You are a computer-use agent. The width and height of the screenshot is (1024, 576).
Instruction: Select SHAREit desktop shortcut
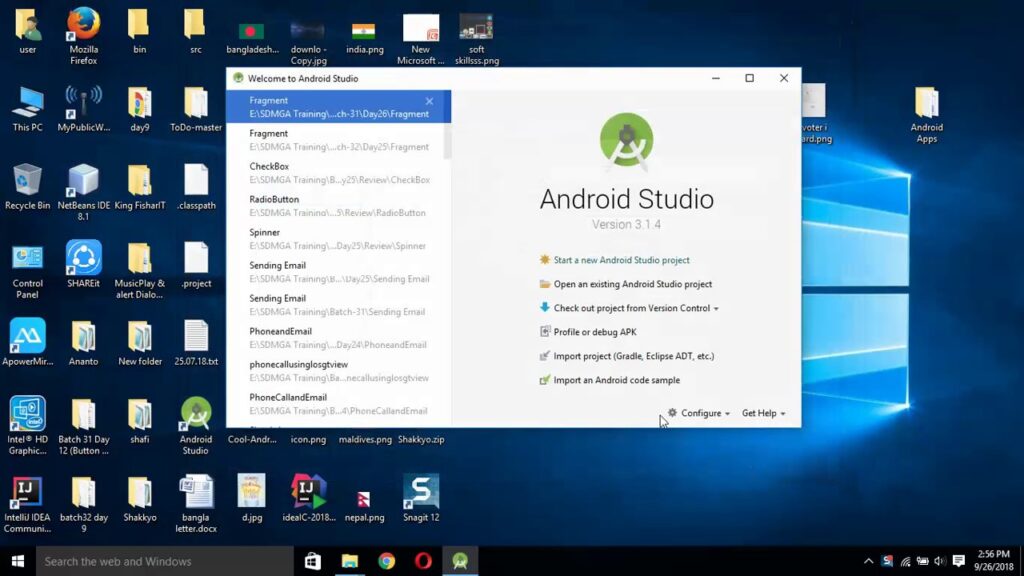(84, 264)
